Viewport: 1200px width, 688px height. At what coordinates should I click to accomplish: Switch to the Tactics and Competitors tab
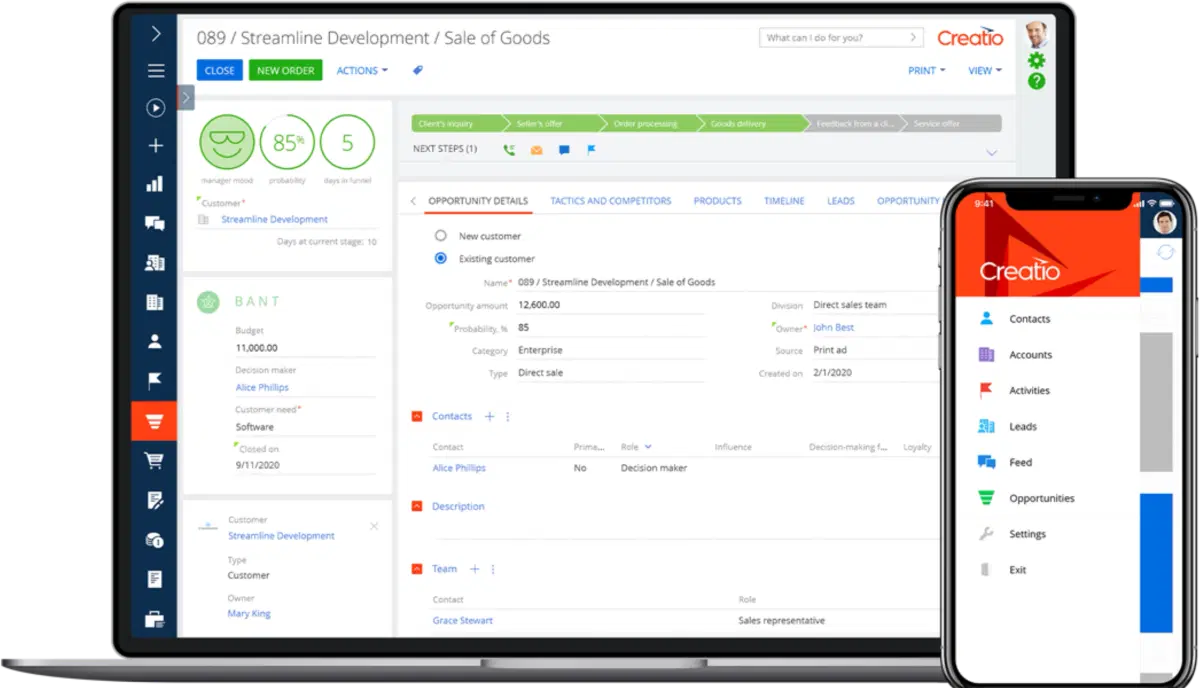pyautogui.click(x=610, y=201)
